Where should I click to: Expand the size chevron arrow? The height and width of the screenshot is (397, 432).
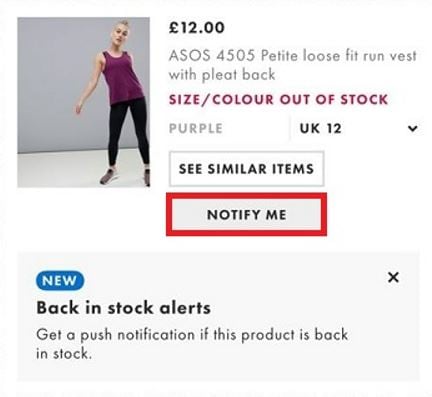[x=413, y=128]
